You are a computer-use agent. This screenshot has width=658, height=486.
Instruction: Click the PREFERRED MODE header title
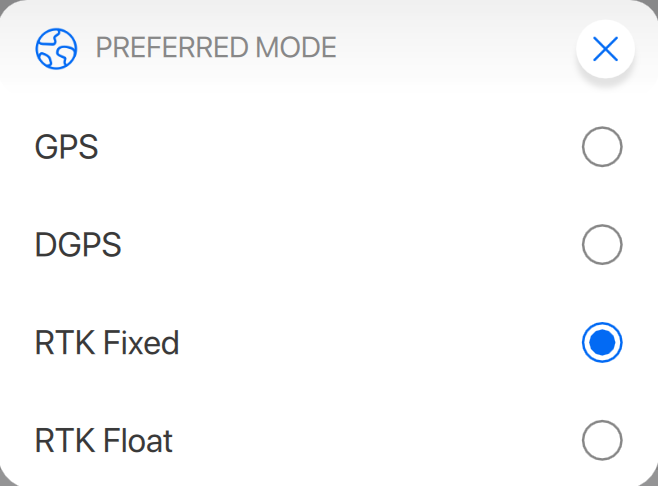coord(216,47)
